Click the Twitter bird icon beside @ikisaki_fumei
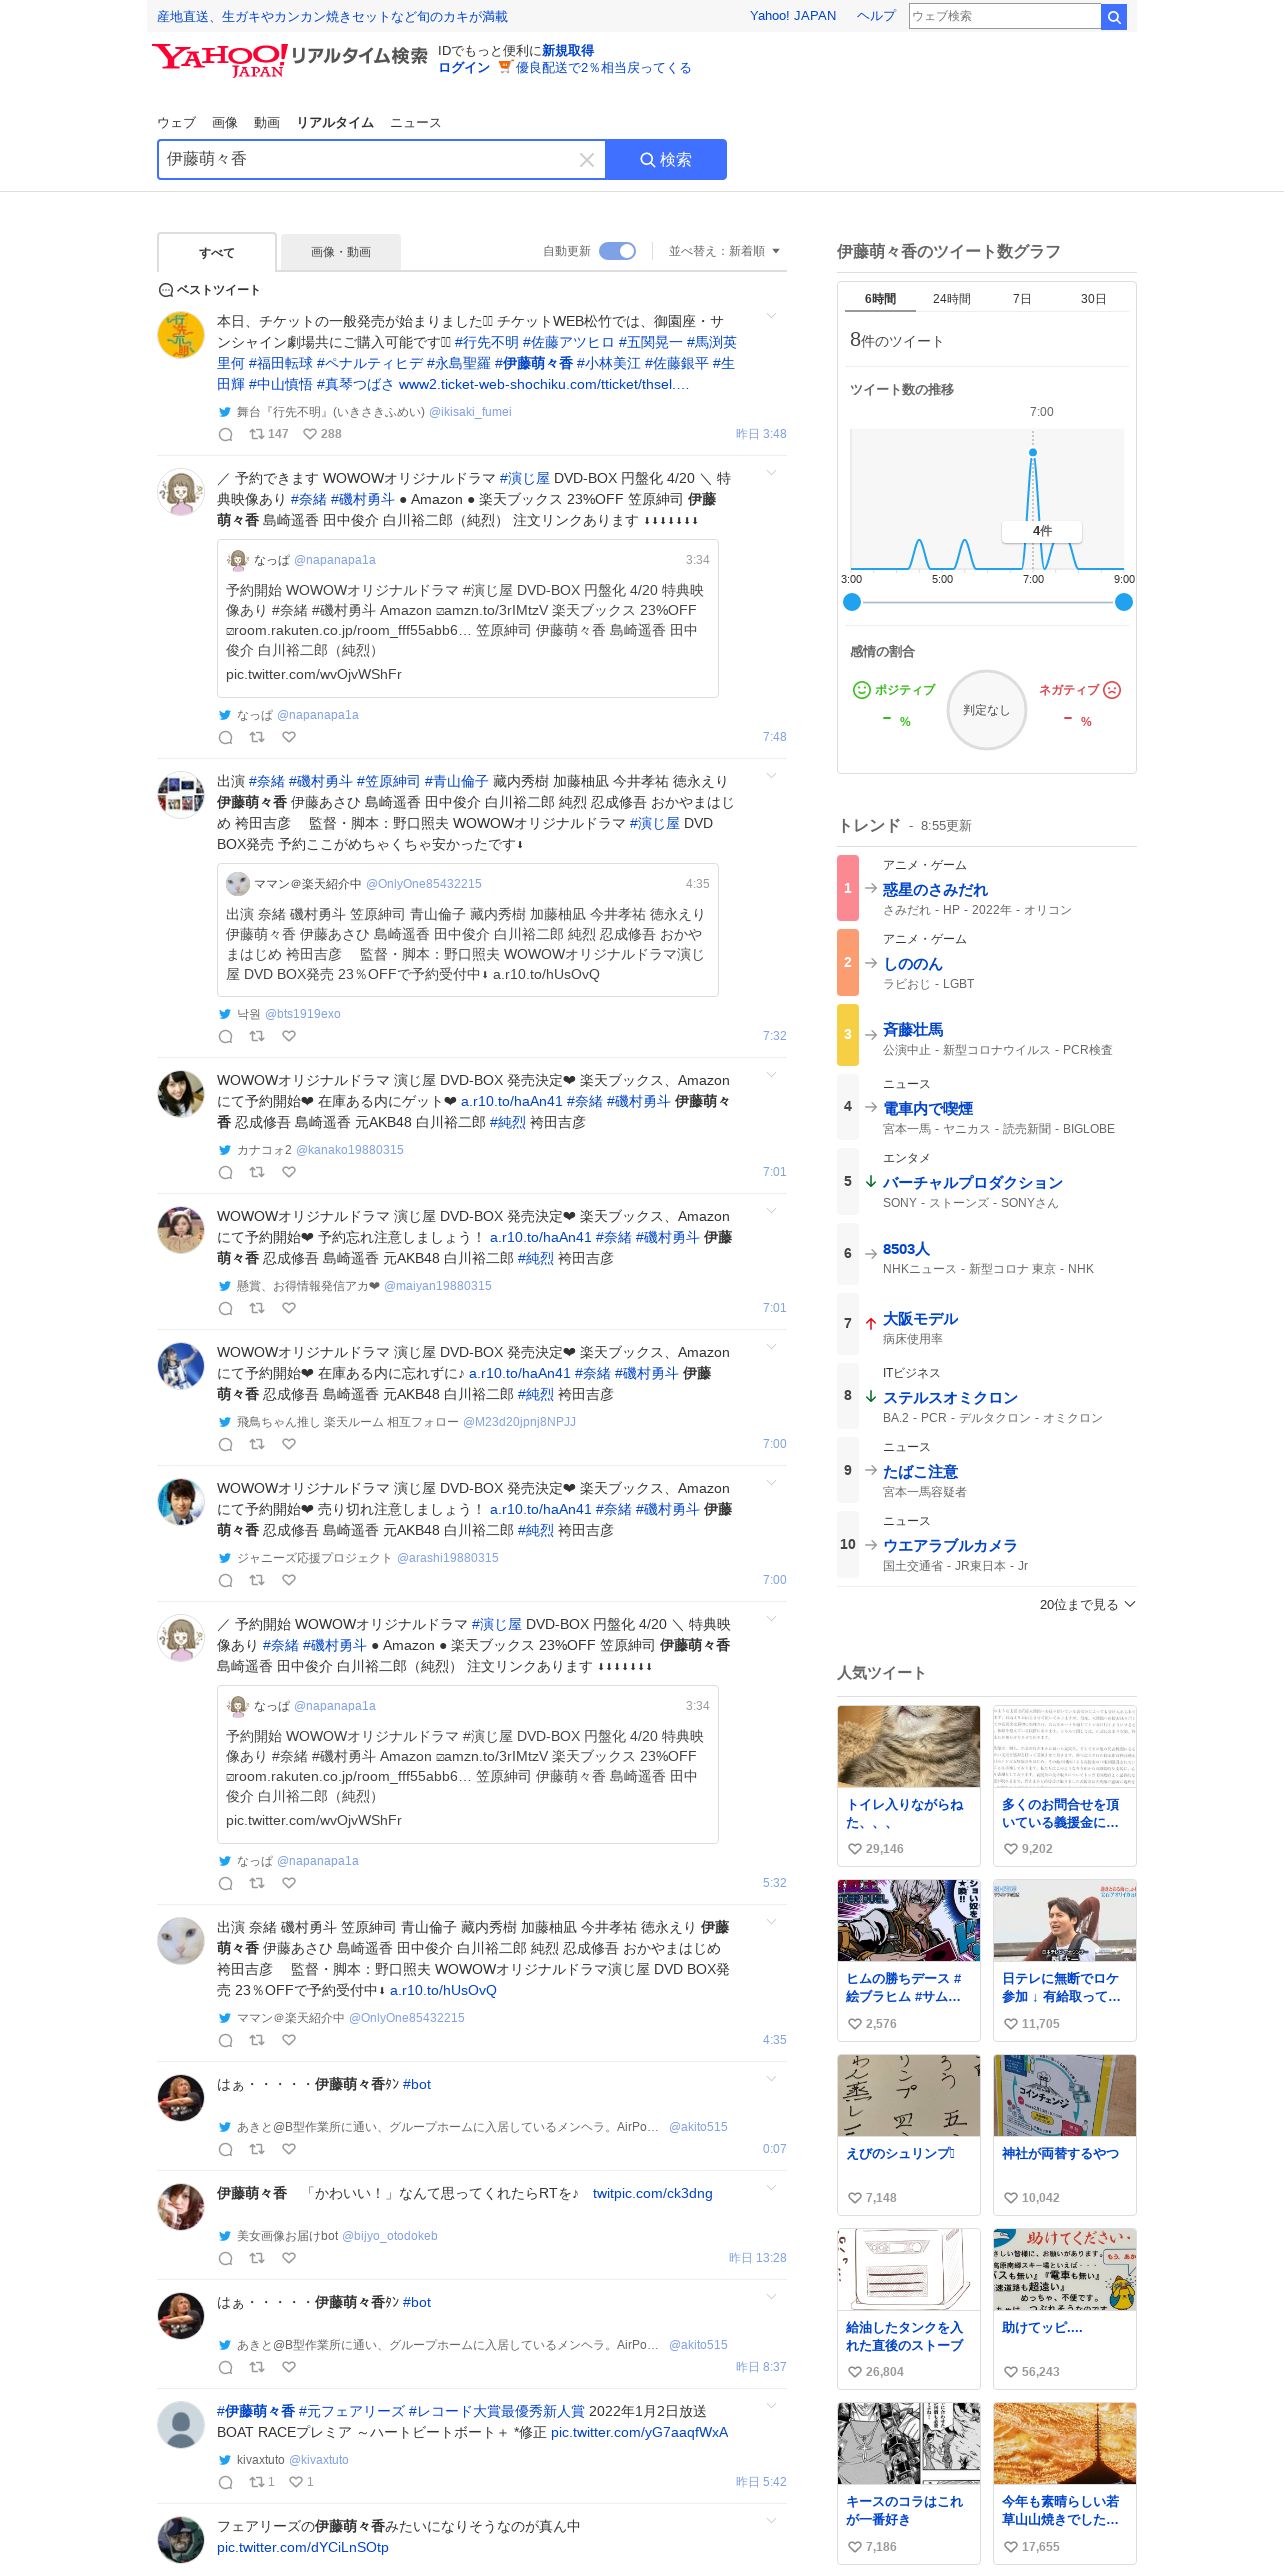The height and width of the screenshot is (2568, 1284). tap(225, 412)
